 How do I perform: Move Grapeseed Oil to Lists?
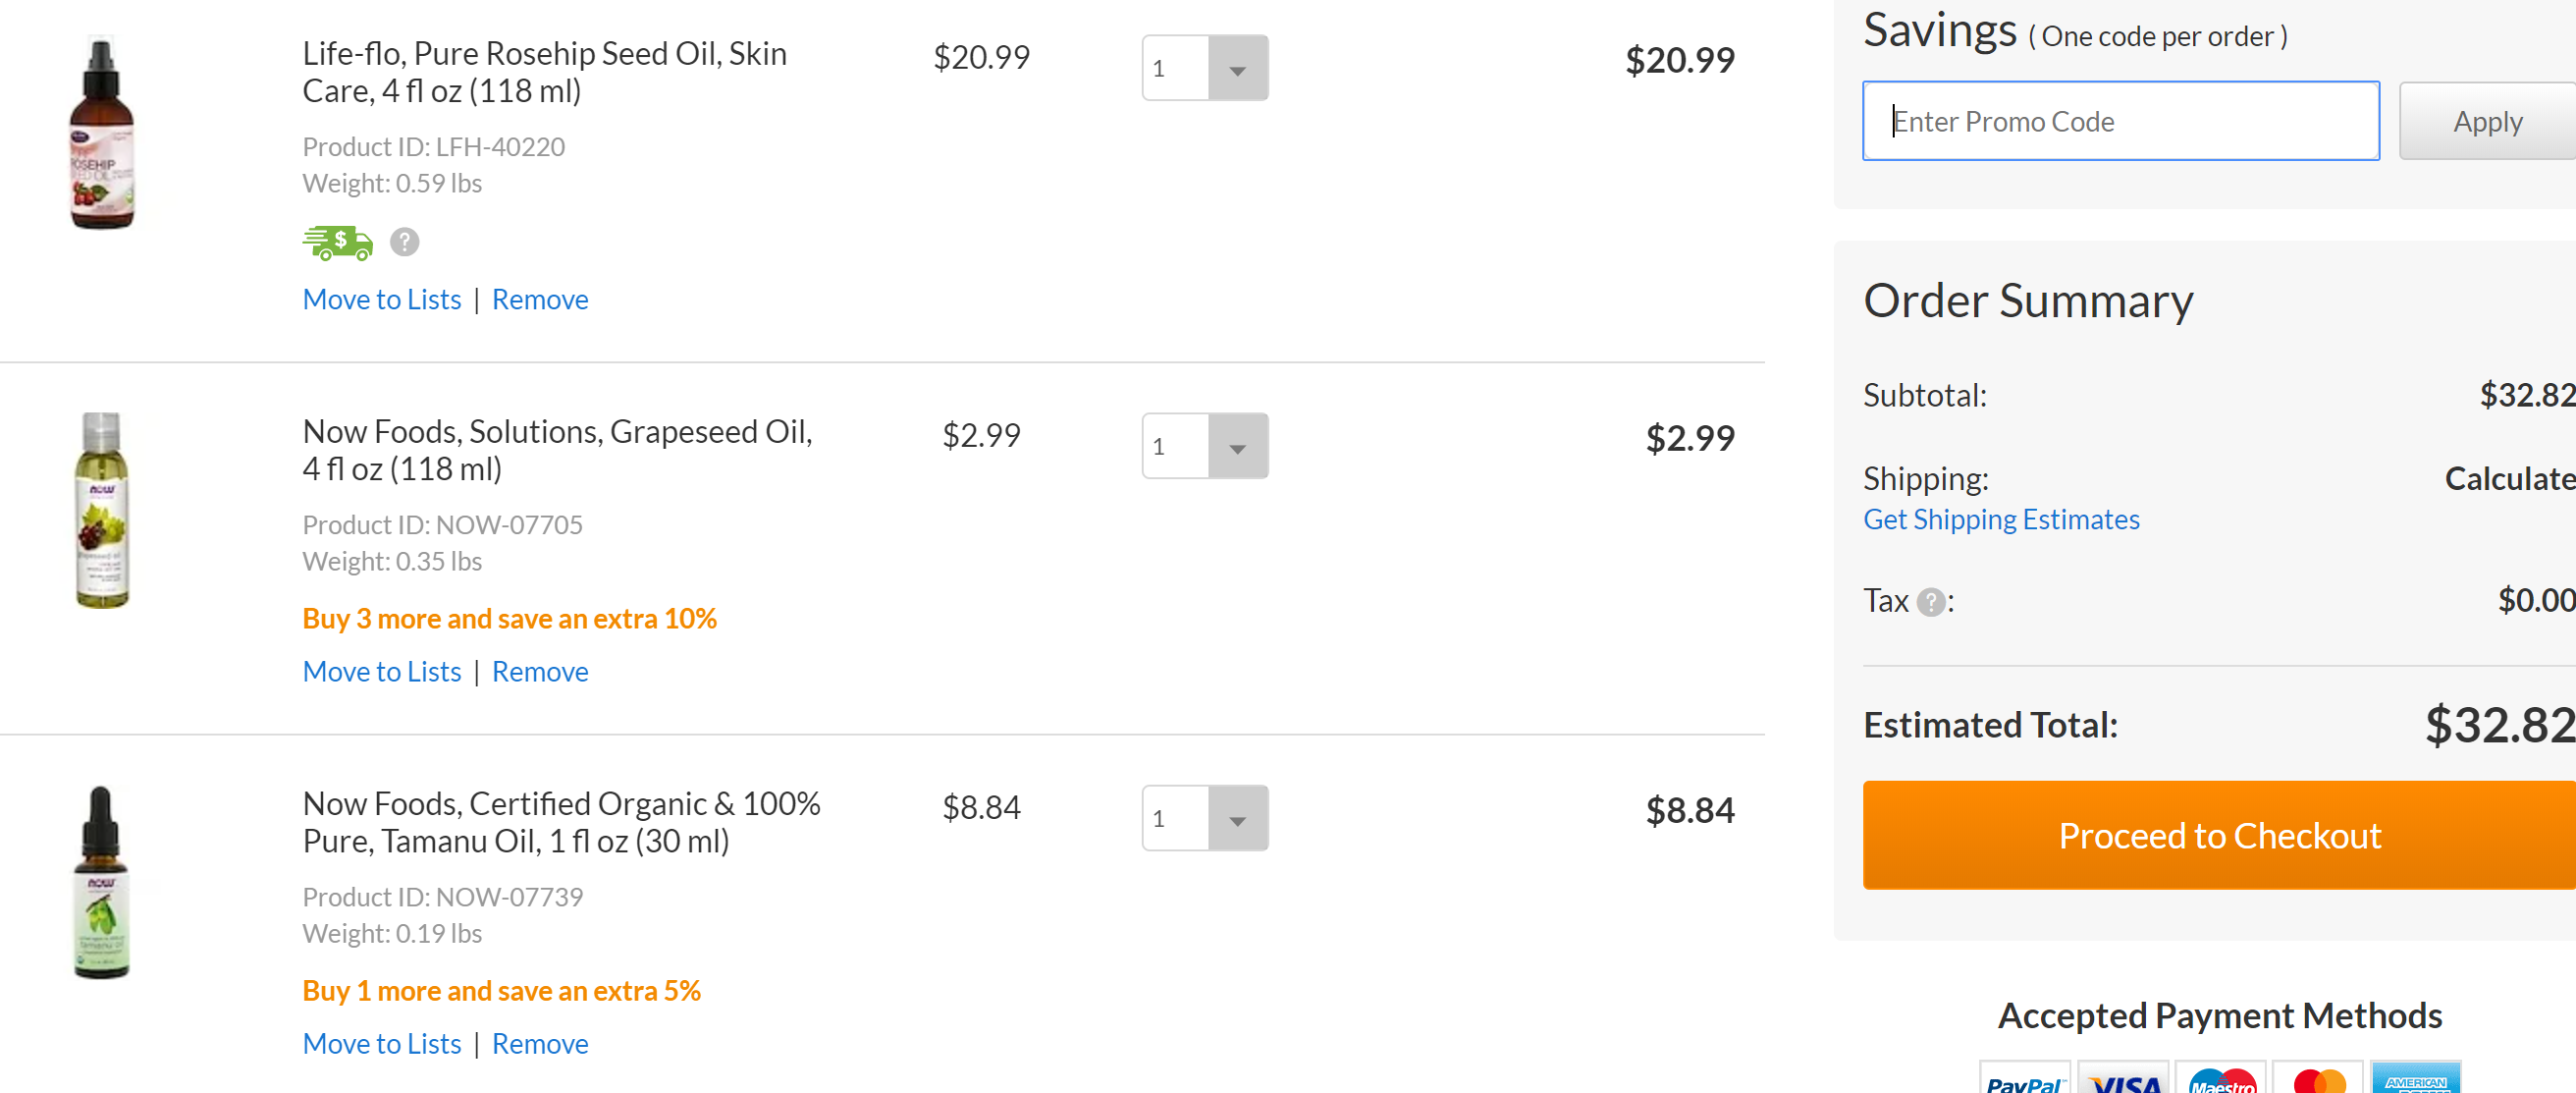tap(382, 671)
